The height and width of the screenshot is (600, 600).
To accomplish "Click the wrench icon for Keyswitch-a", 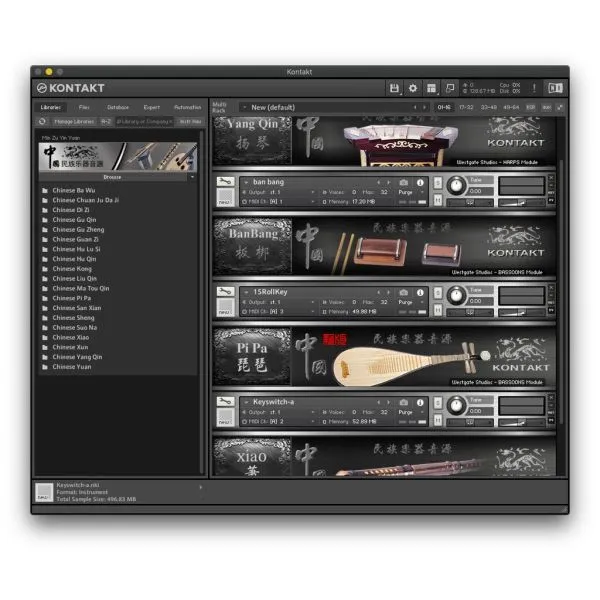I will point(226,402).
